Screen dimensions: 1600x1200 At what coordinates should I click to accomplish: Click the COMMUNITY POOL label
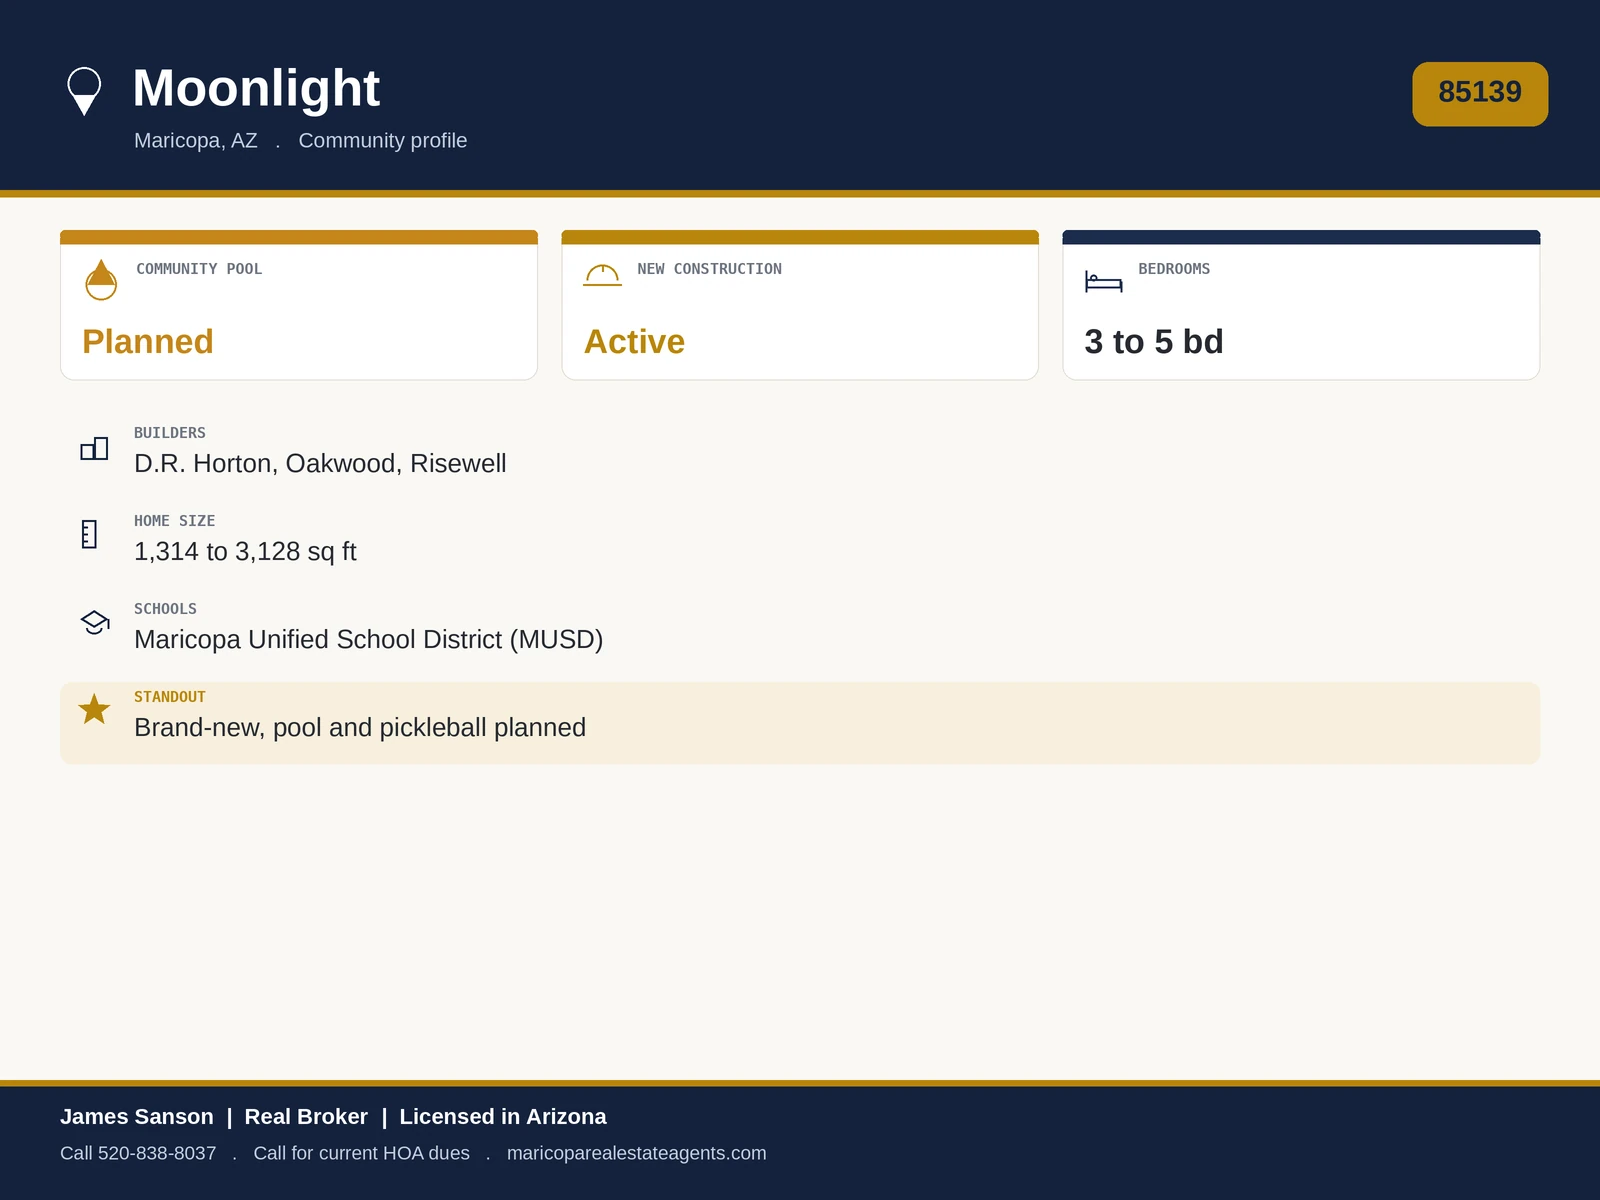199,269
